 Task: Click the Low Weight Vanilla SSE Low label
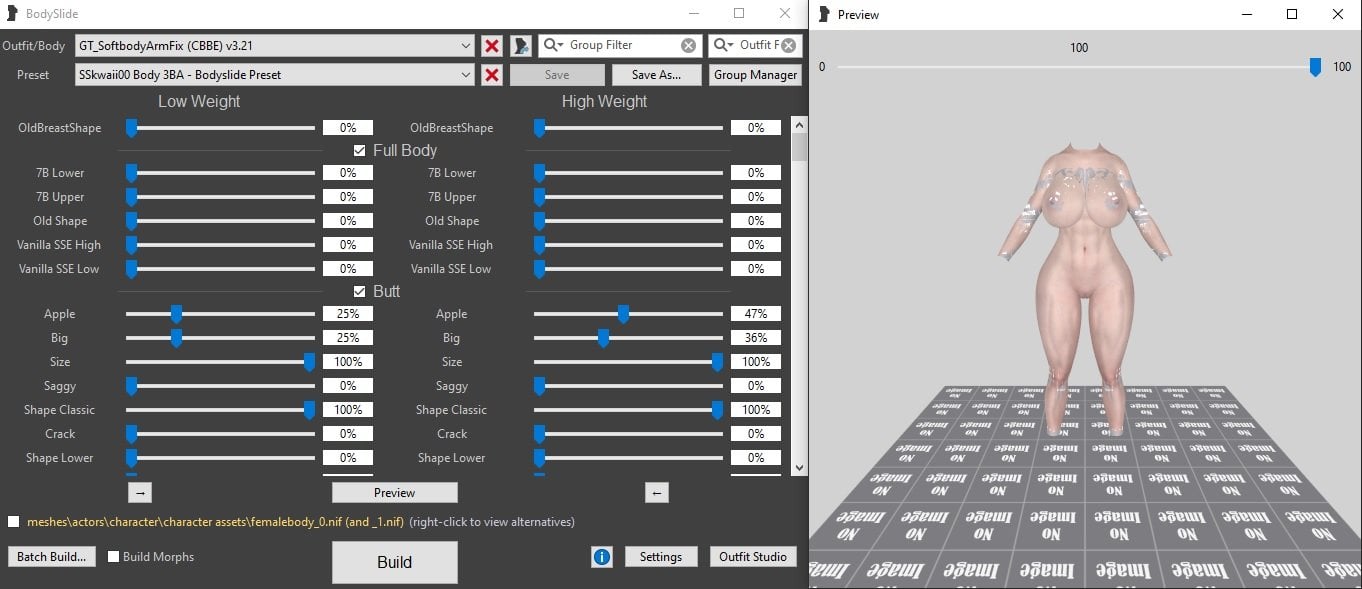pyautogui.click(x=59, y=269)
